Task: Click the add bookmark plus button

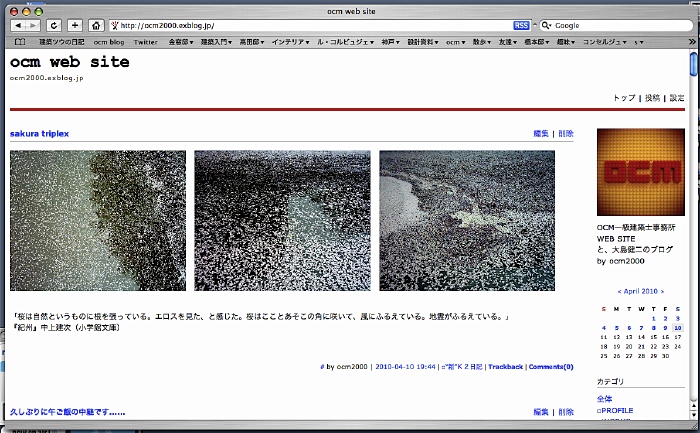Action: coord(75,25)
